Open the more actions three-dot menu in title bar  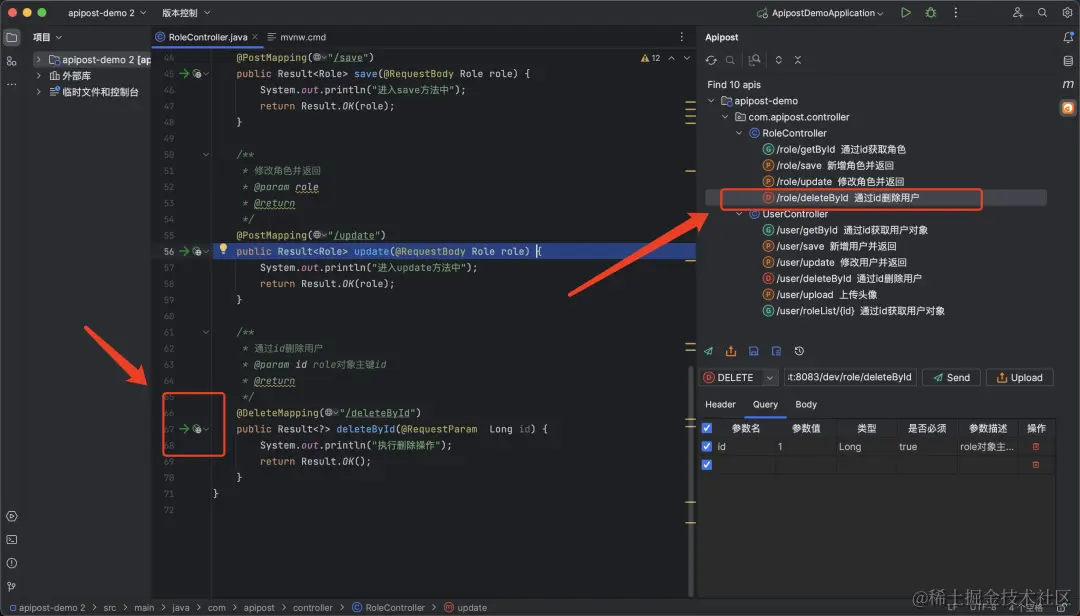(x=955, y=12)
